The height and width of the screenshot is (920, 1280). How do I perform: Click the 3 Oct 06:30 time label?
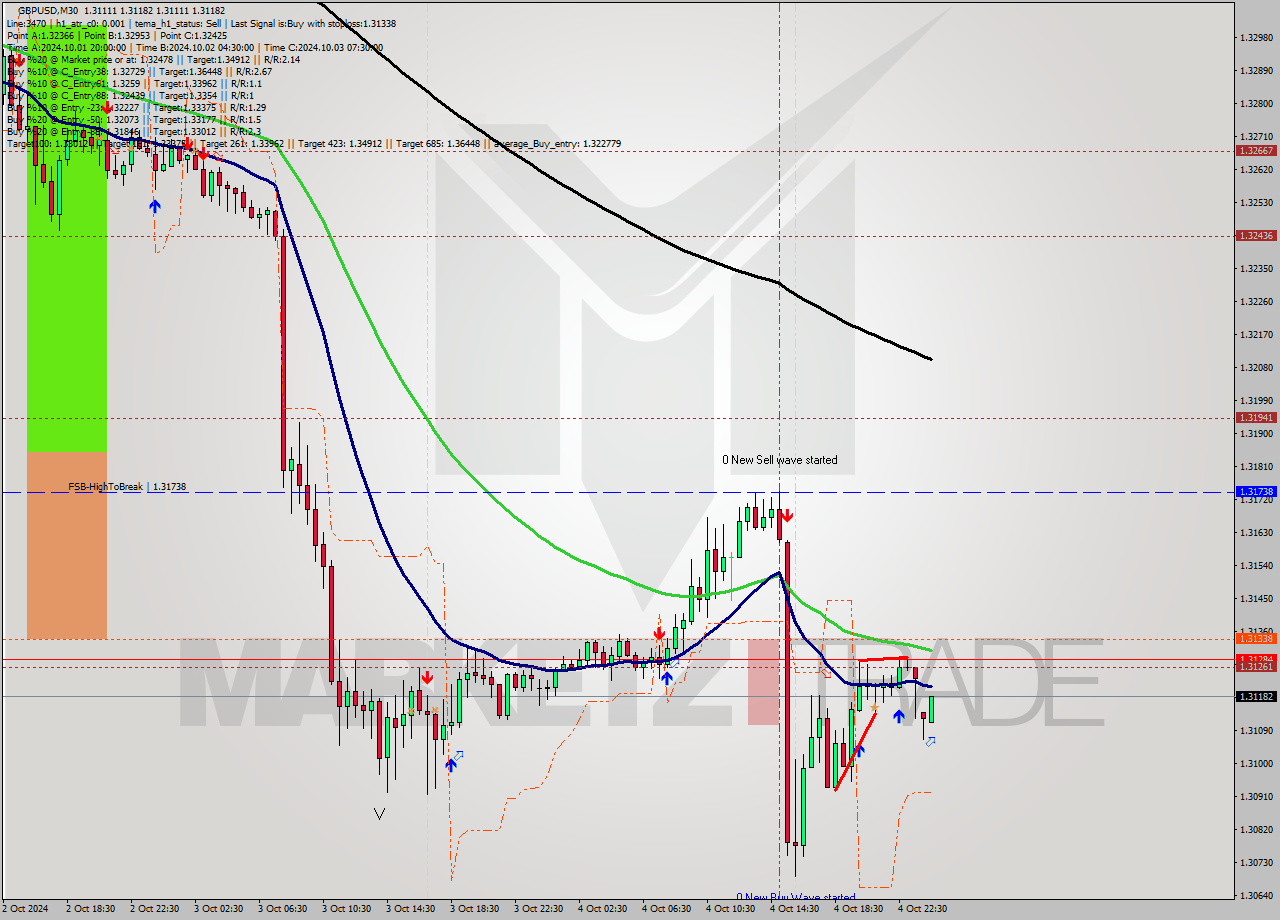click(282, 909)
